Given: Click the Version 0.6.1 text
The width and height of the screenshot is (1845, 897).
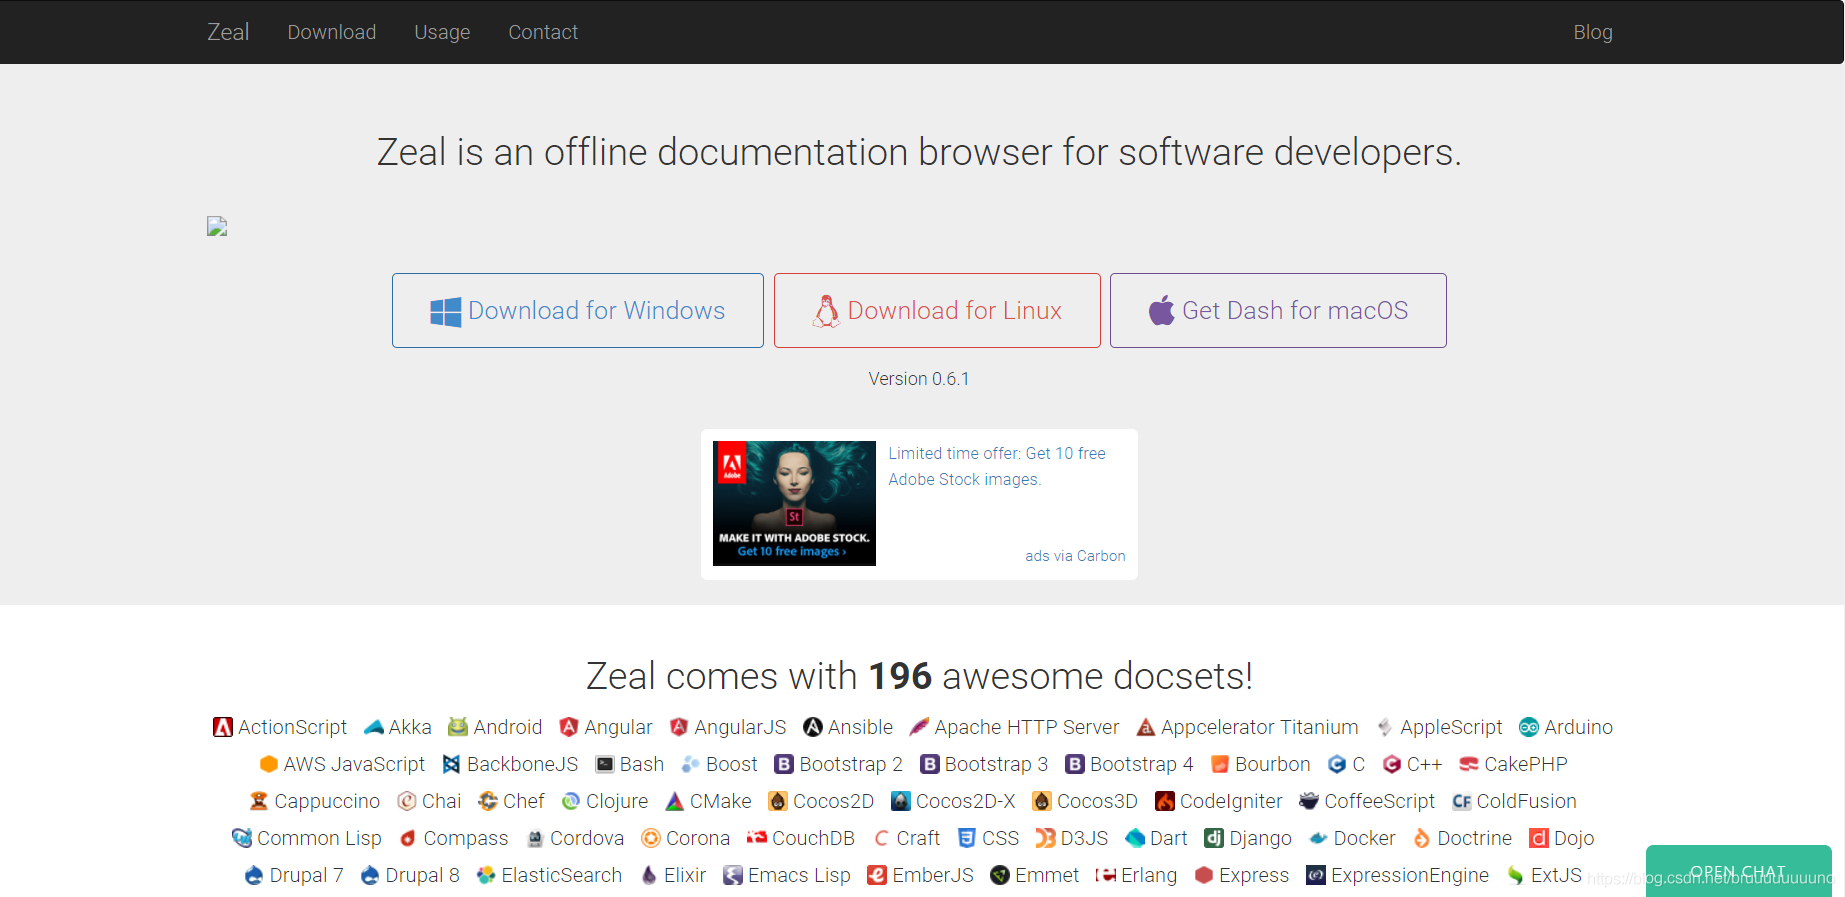Looking at the screenshot, I should tap(919, 379).
